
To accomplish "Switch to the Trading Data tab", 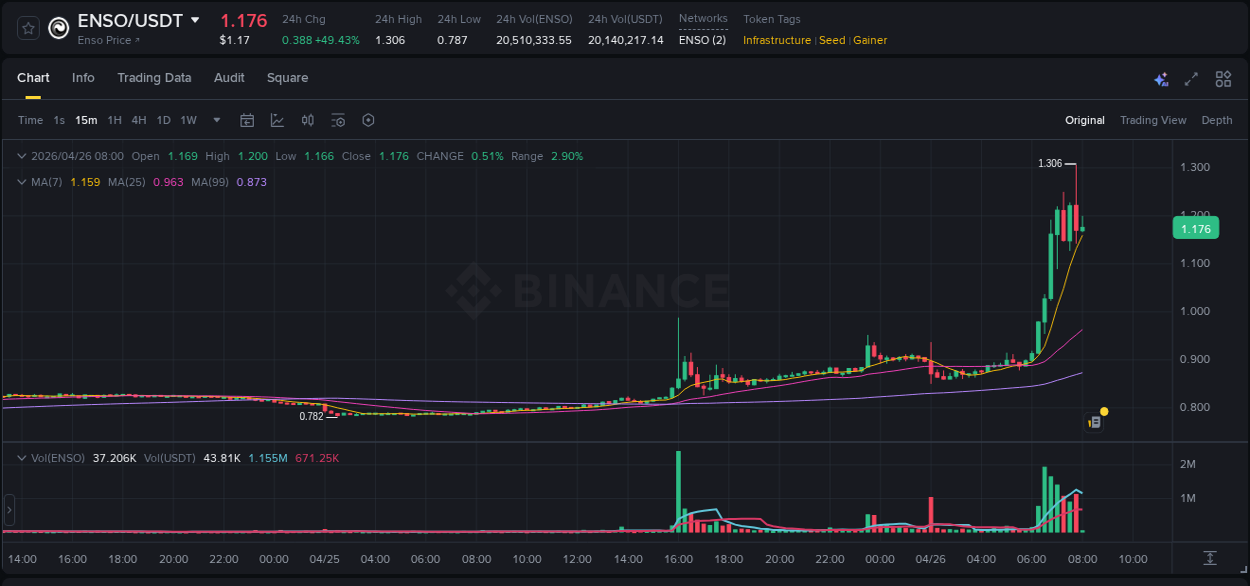I will coord(154,78).
